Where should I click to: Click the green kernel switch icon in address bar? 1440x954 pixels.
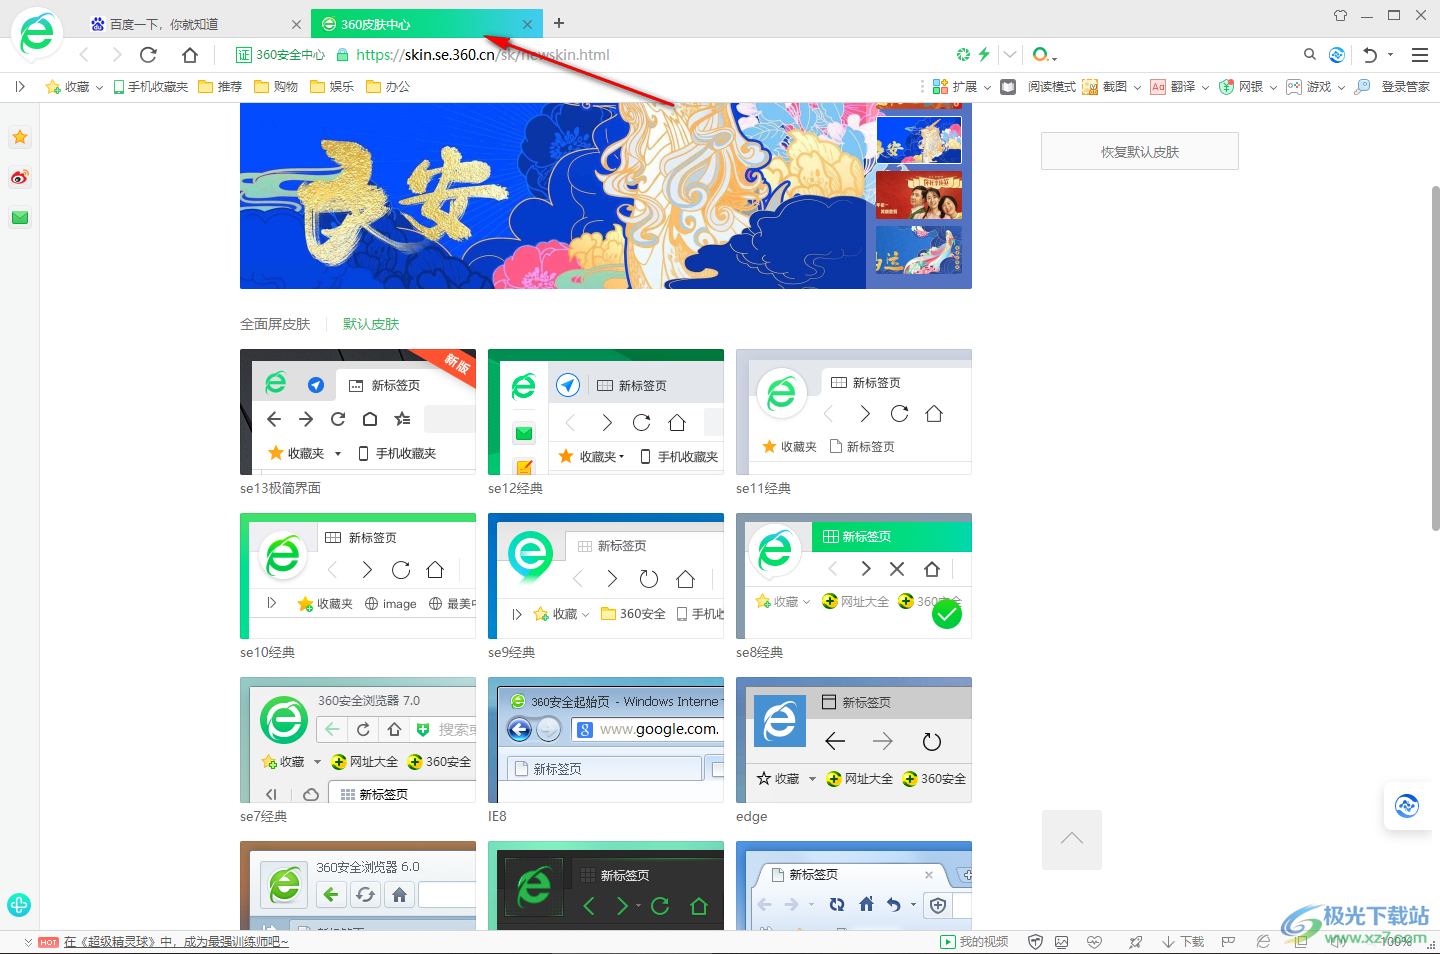pos(963,54)
